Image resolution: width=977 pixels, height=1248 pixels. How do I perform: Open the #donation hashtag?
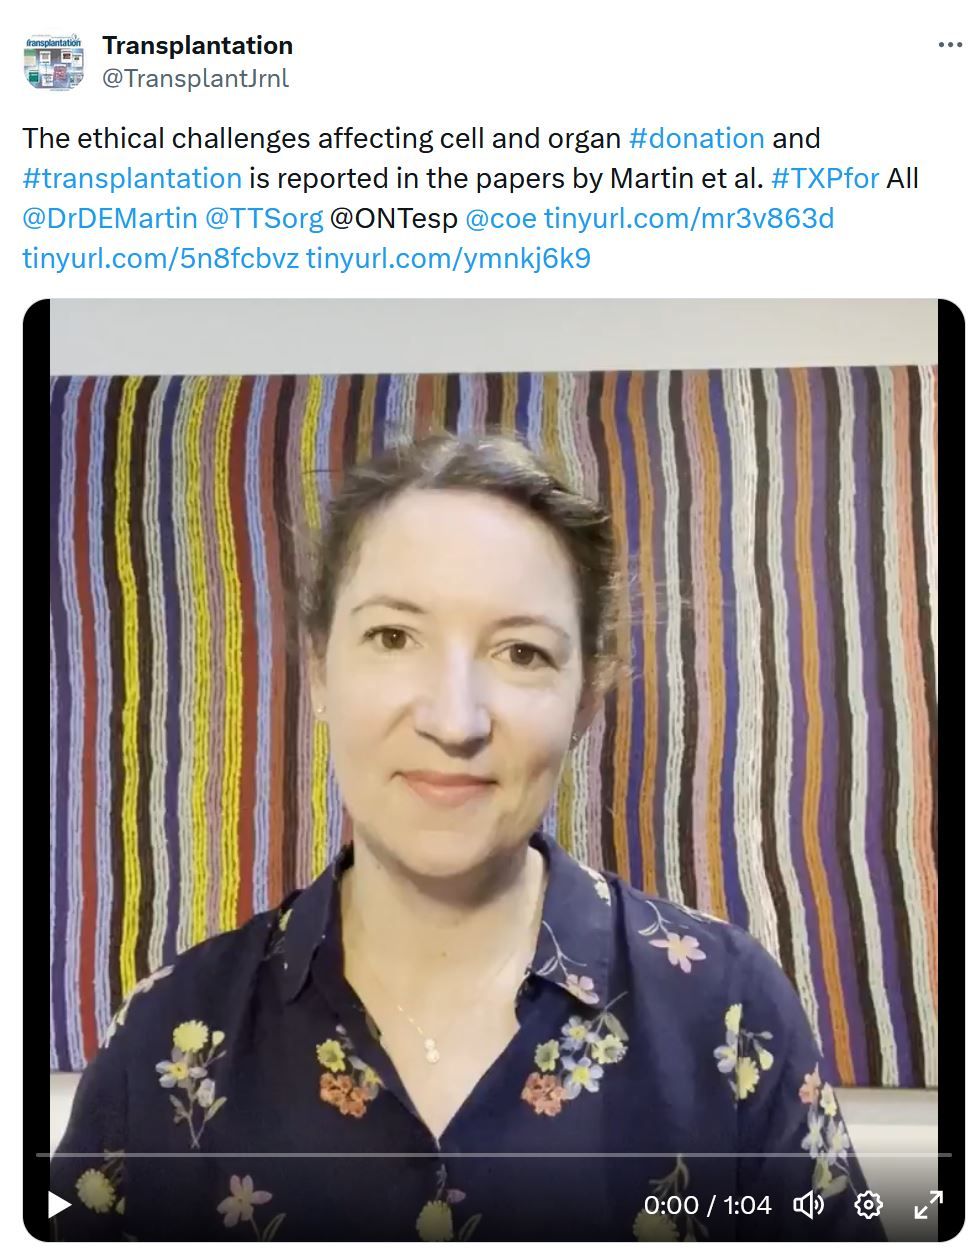coord(697,138)
